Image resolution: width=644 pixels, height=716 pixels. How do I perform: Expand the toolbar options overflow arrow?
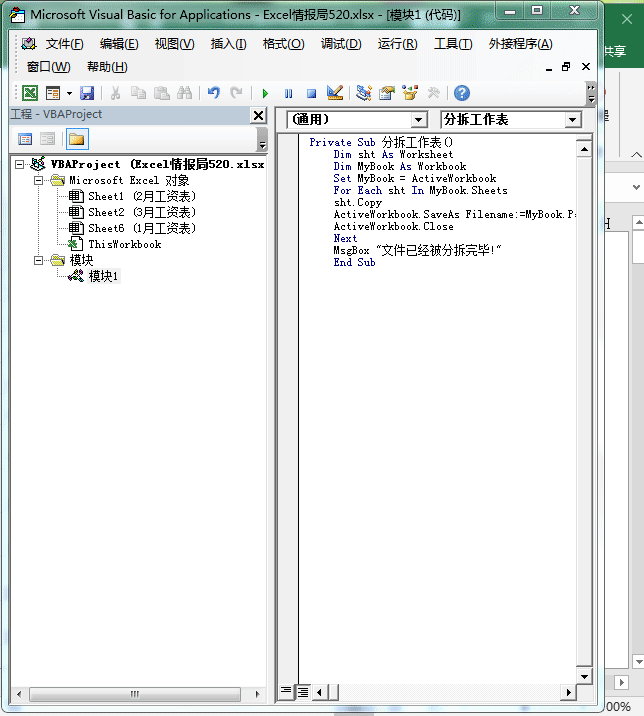pyautogui.click(x=591, y=94)
